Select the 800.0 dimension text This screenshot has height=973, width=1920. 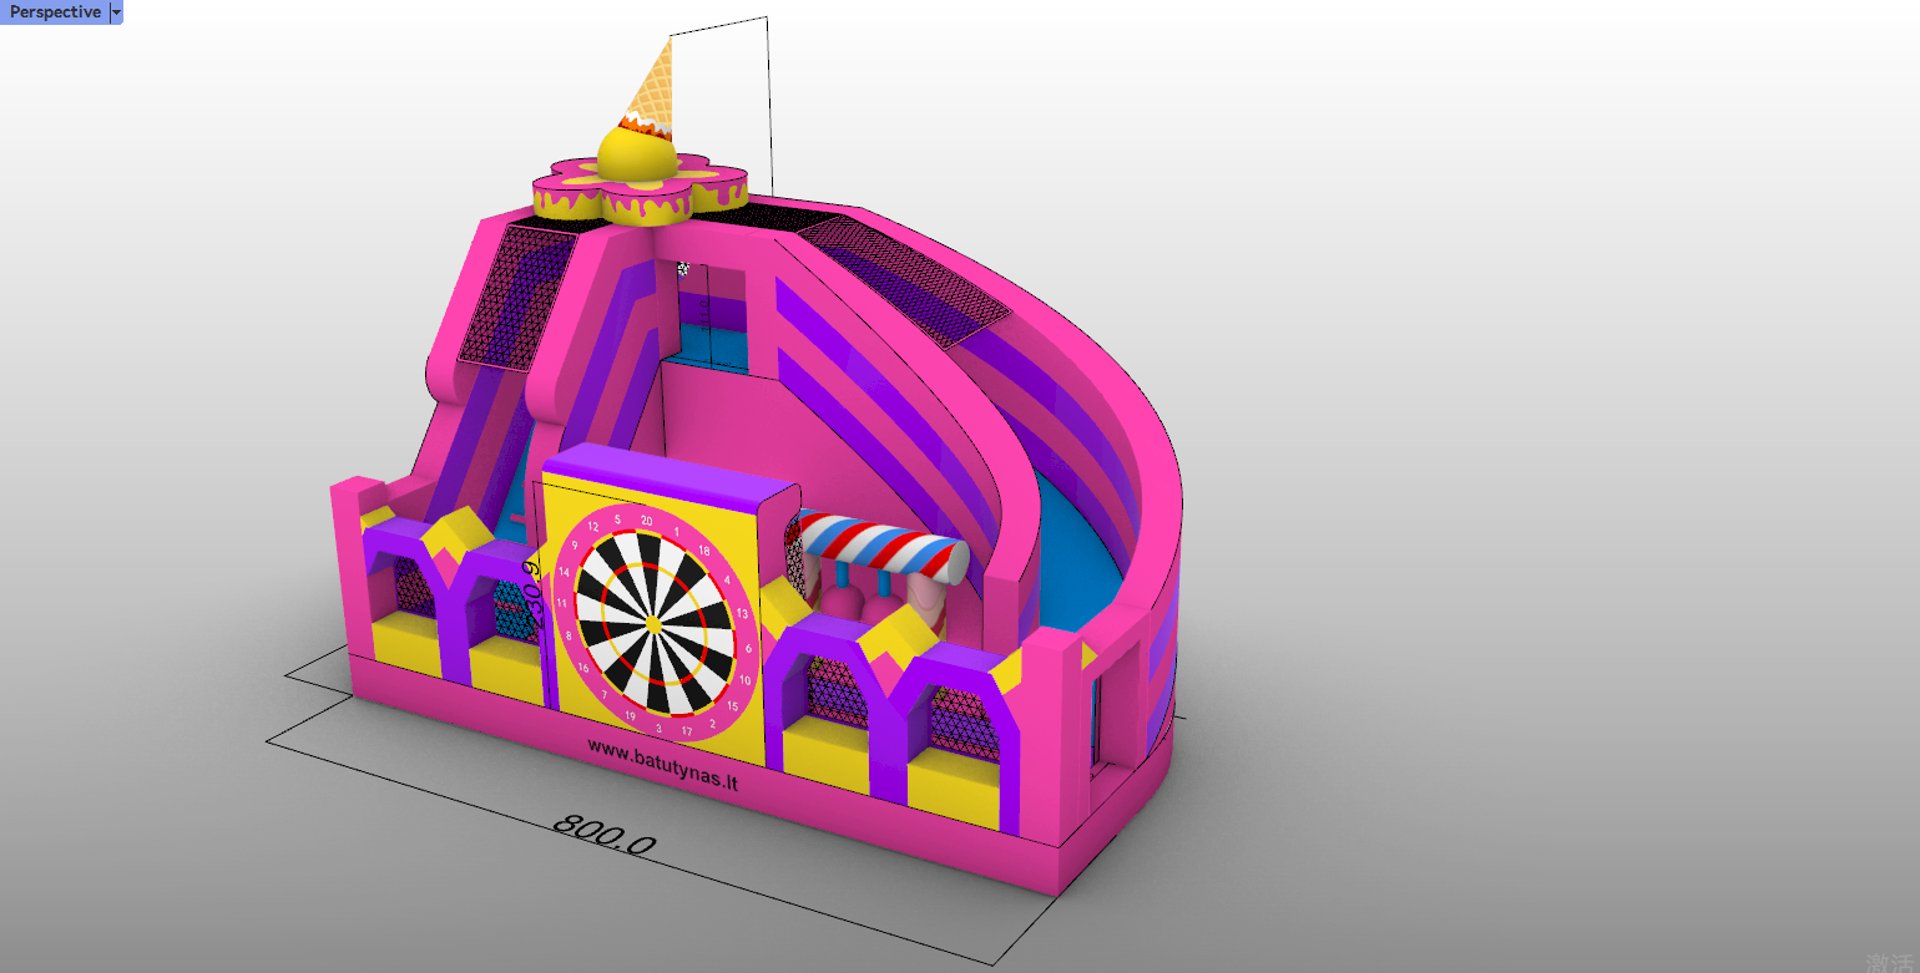[x=604, y=834]
